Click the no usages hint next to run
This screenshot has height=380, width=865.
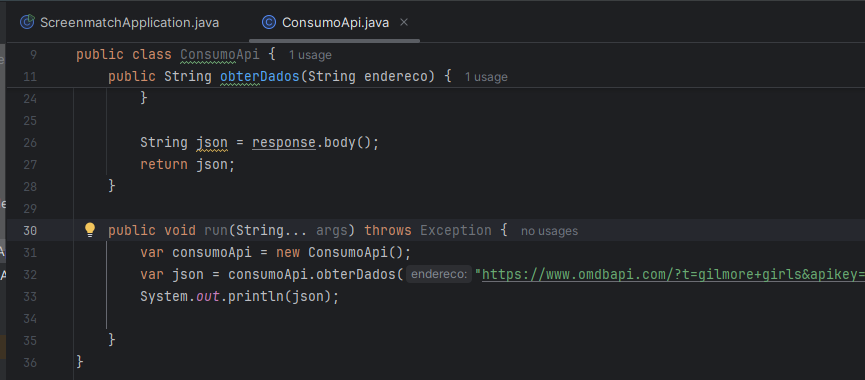[549, 231]
